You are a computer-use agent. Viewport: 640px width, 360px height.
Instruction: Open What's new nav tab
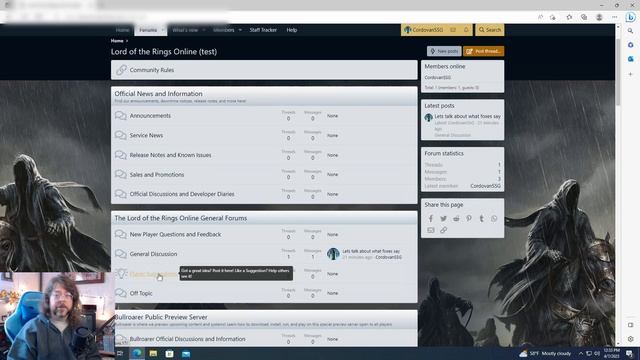(x=185, y=30)
